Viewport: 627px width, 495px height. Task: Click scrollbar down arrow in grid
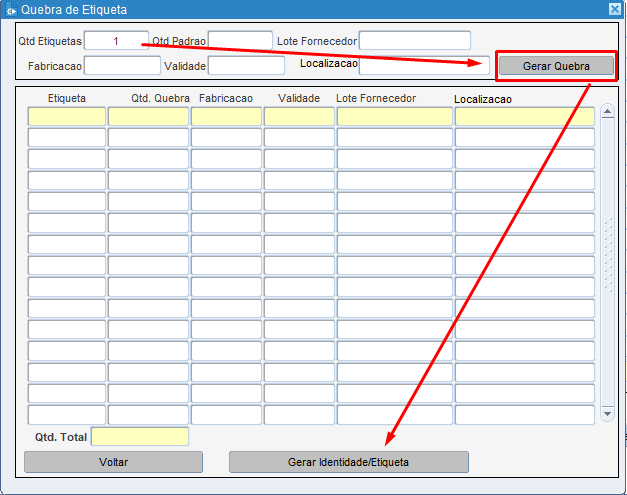click(x=606, y=413)
